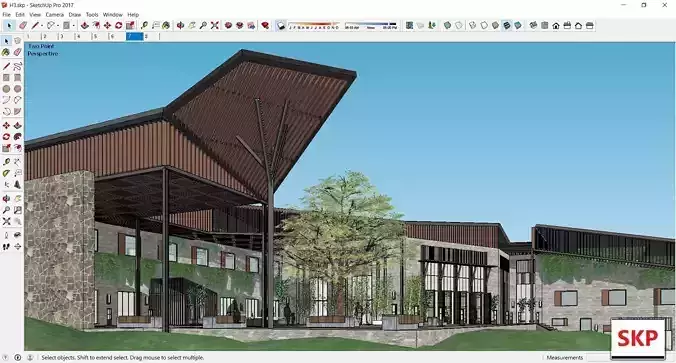Select the Section Plane tool
The height and width of the screenshot is (363, 676).
click(17, 247)
